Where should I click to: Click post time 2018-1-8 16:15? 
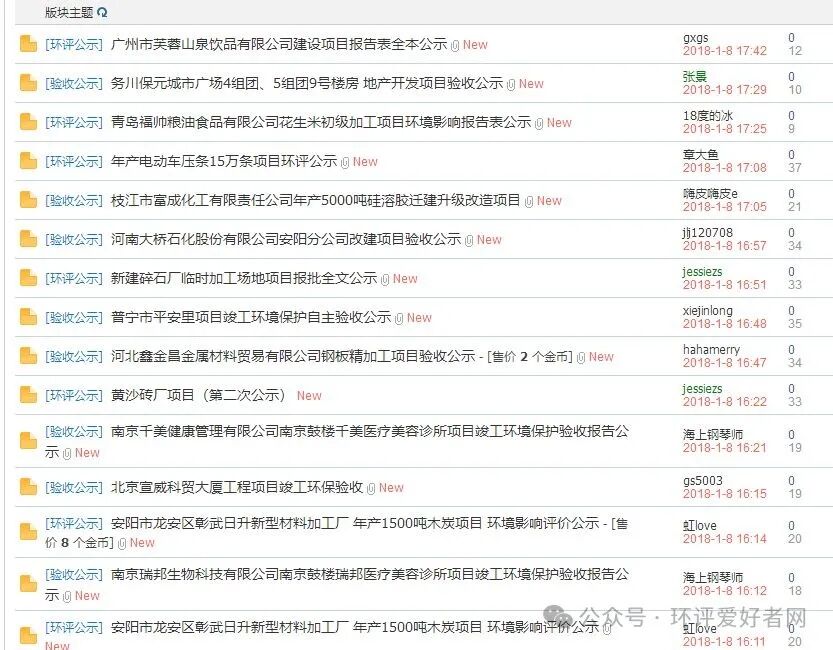coord(725,494)
